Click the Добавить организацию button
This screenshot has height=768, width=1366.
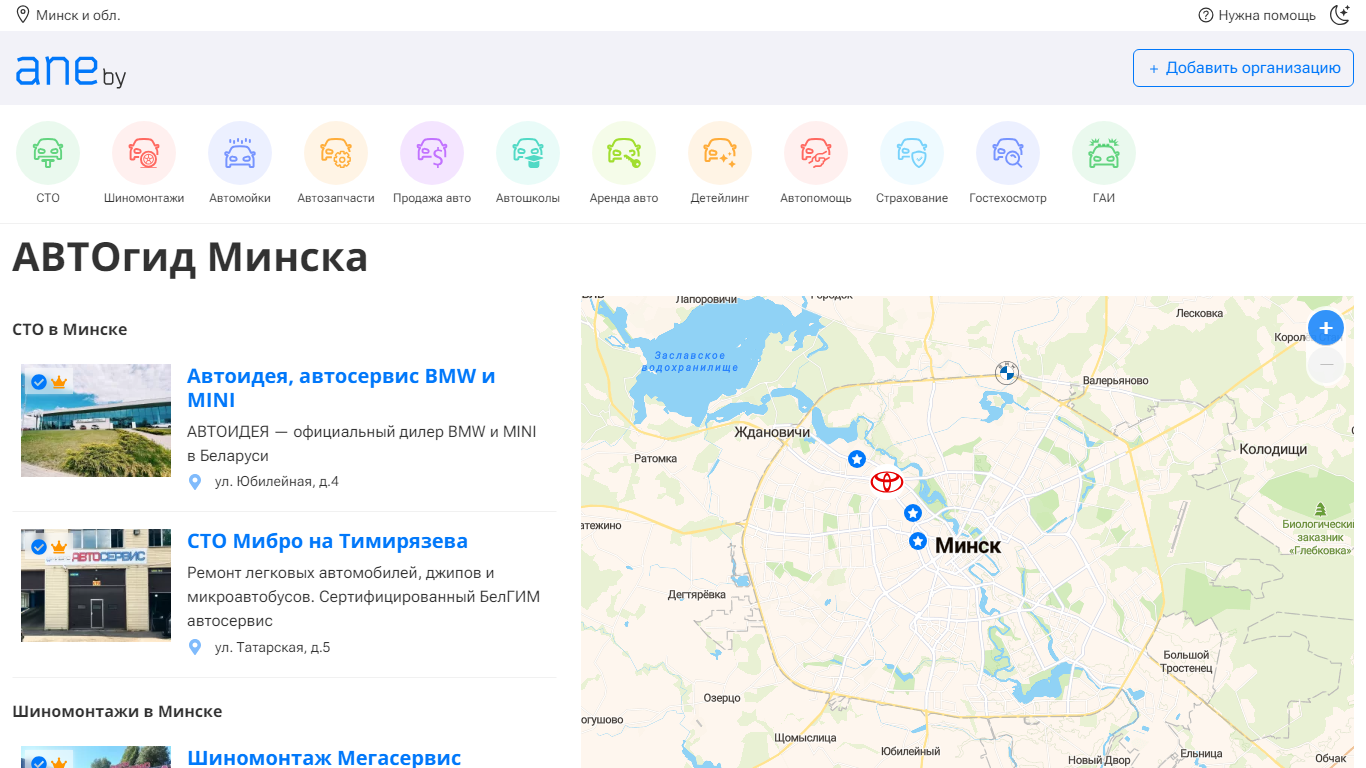[x=1243, y=68]
